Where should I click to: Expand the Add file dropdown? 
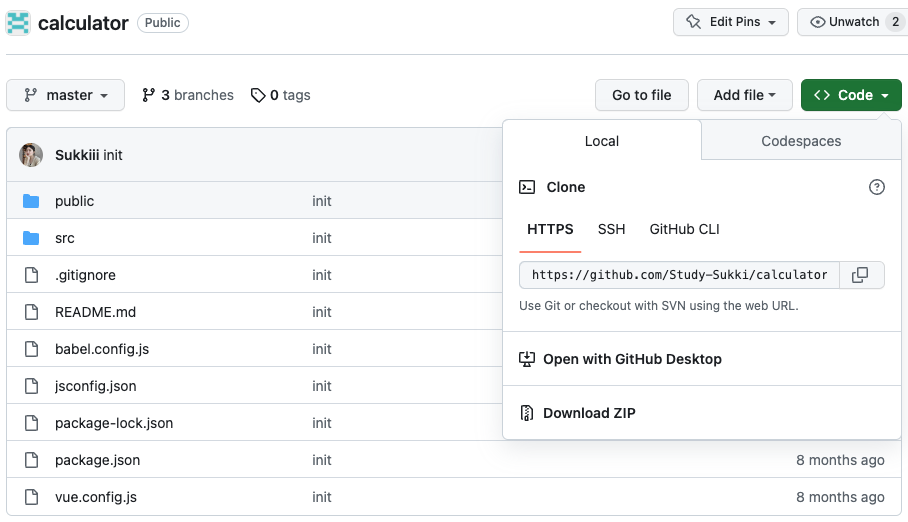(744, 95)
